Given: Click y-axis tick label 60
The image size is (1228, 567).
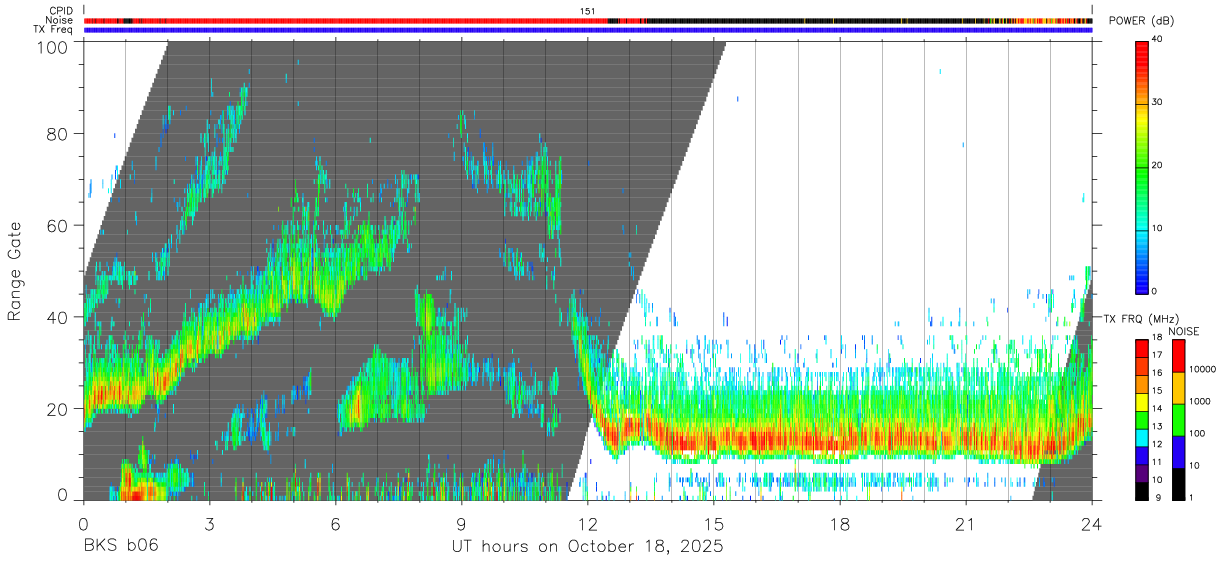Looking at the screenshot, I should [58, 226].
